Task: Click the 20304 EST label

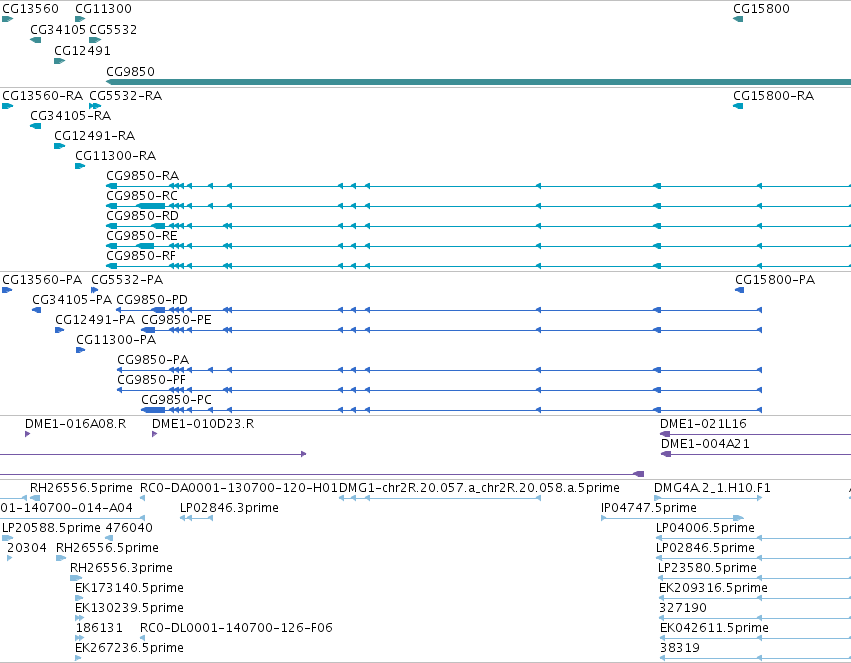Action: point(27,548)
